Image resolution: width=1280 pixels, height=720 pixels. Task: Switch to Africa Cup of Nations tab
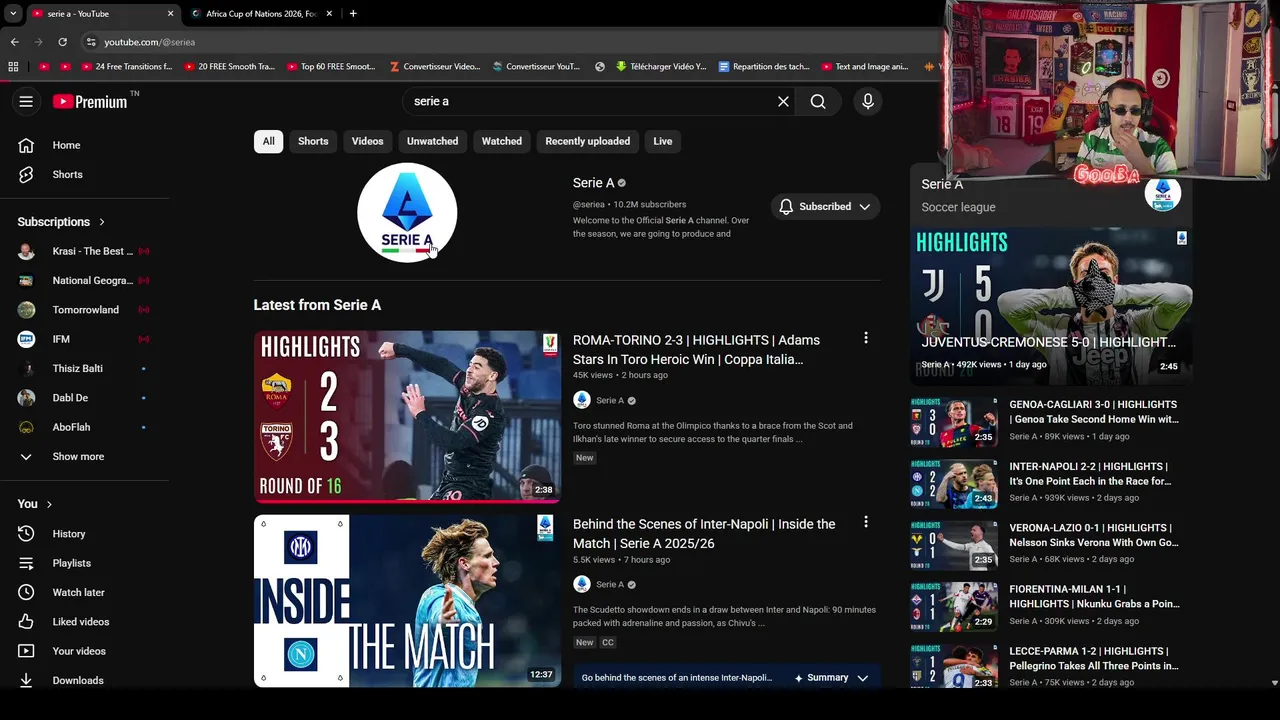[260, 14]
